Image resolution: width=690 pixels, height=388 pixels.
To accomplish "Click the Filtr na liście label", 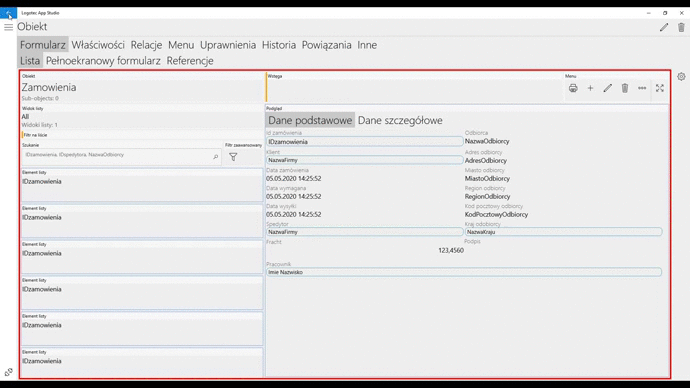I will (x=36, y=135).
